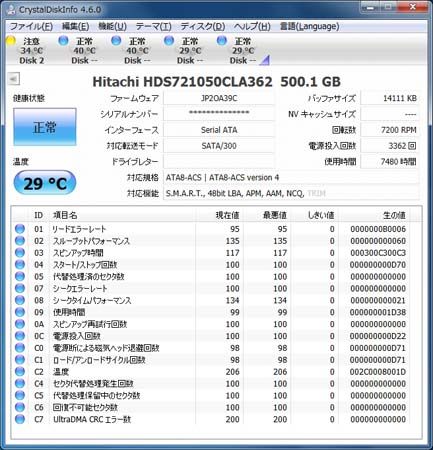433x450 pixels.
Task: Click the status orb for ID 08
Action: click(20, 300)
